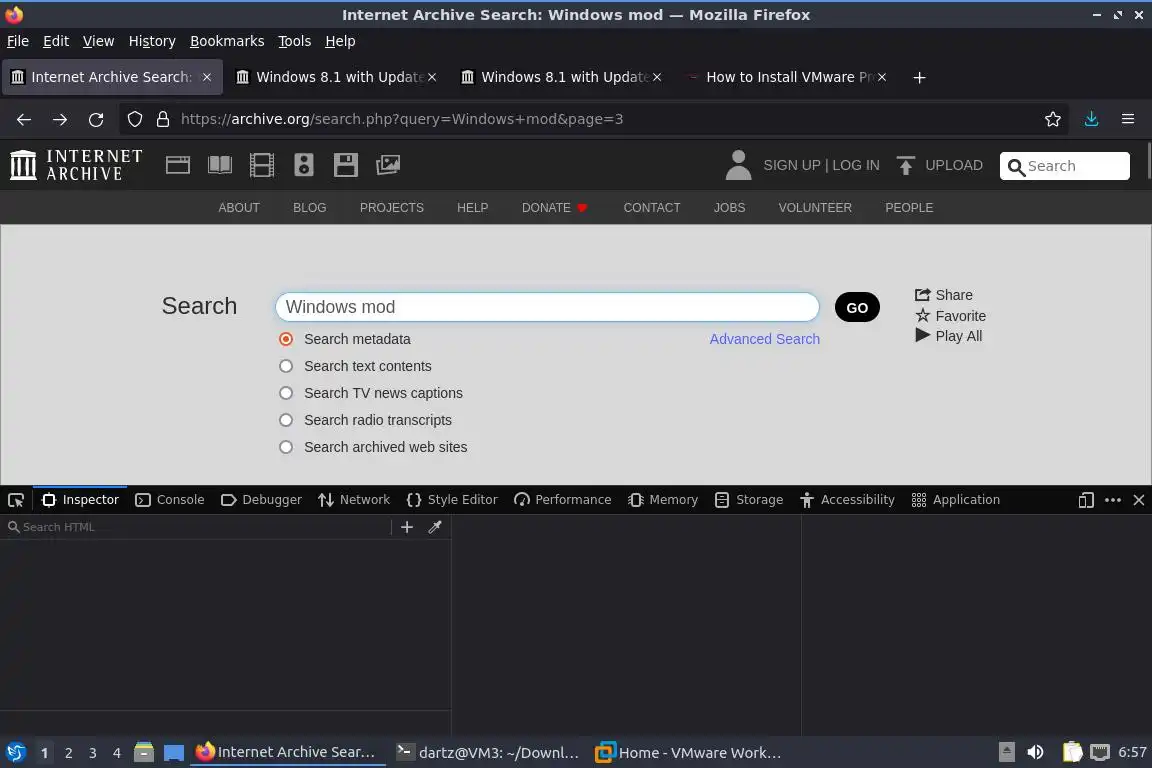Open the Wayback Machine web icon
Viewport: 1152px width, 768px height.
click(x=178, y=165)
